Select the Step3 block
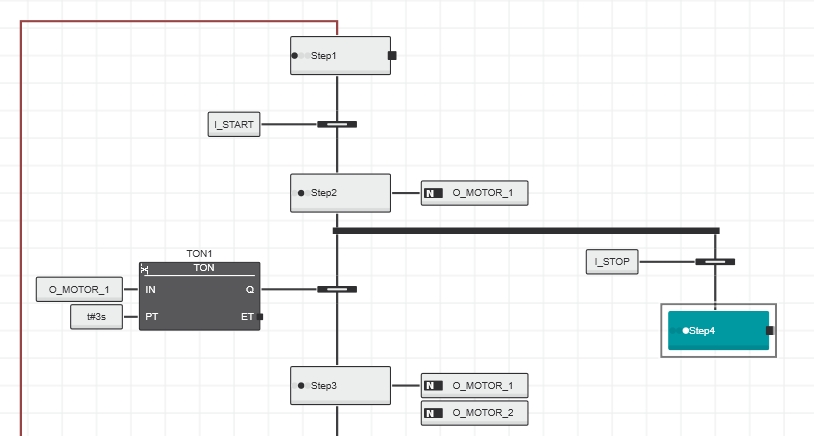The height and width of the screenshot is (436, 814). (340, 385)
